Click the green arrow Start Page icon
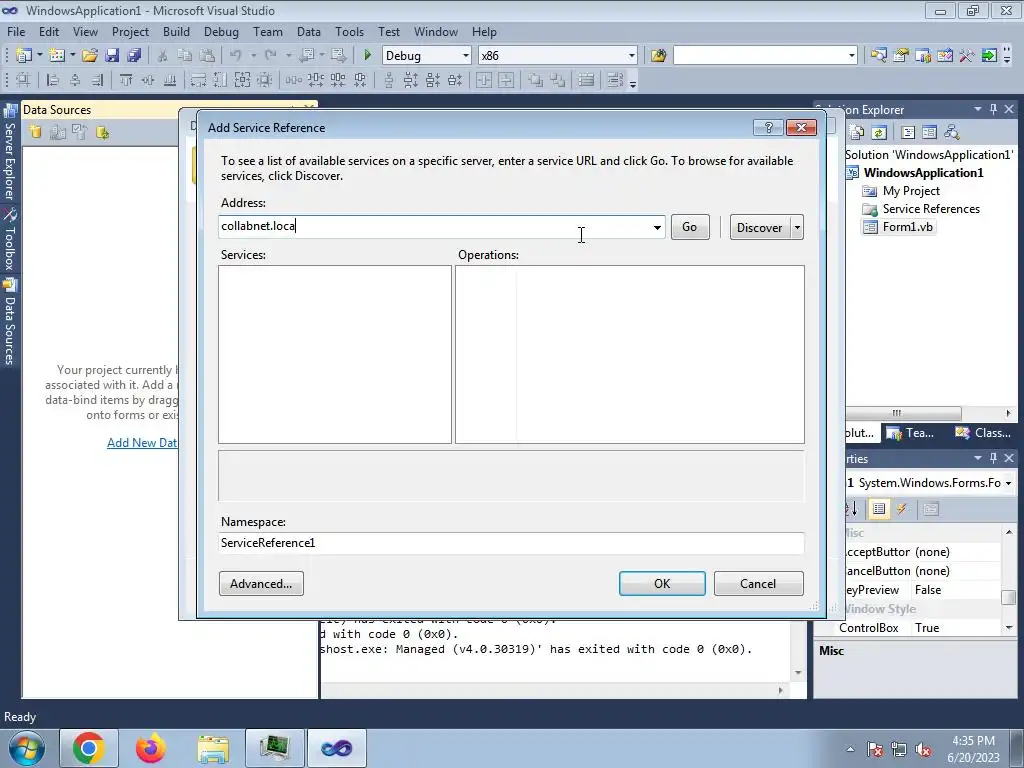The width and height of the screenshot is (1024, 768). point(989,56)
